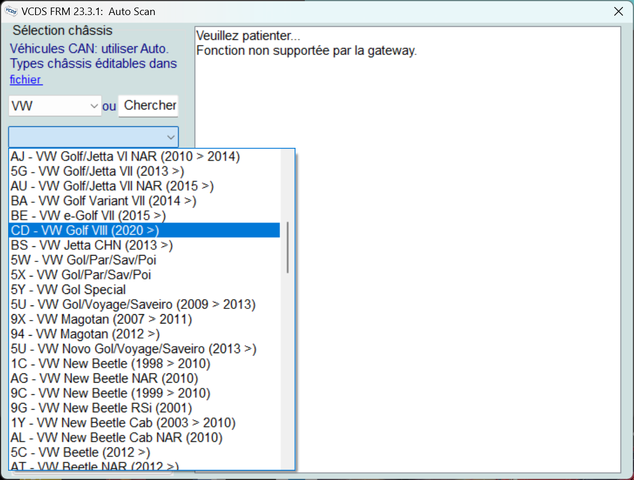Select 1Y - VW New Beetle Cab (2003 > 2010)
The height and width of the screenshot is (480, 634).
[x=144, y=423]
